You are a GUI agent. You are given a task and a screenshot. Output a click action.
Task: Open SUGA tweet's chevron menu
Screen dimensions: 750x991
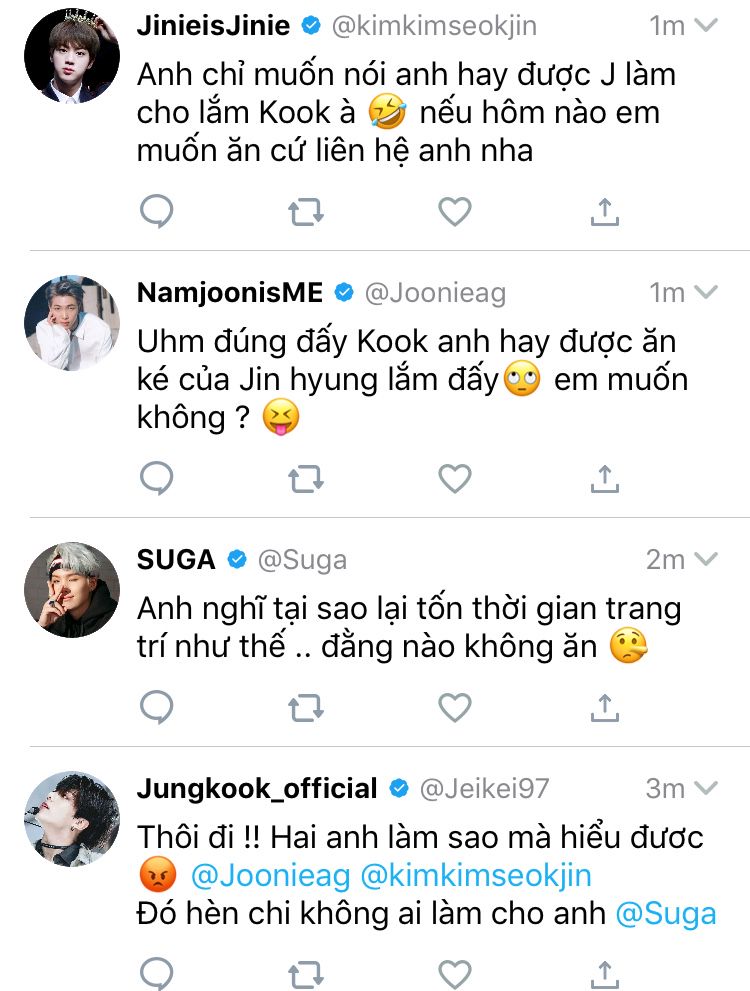point(706,560)
